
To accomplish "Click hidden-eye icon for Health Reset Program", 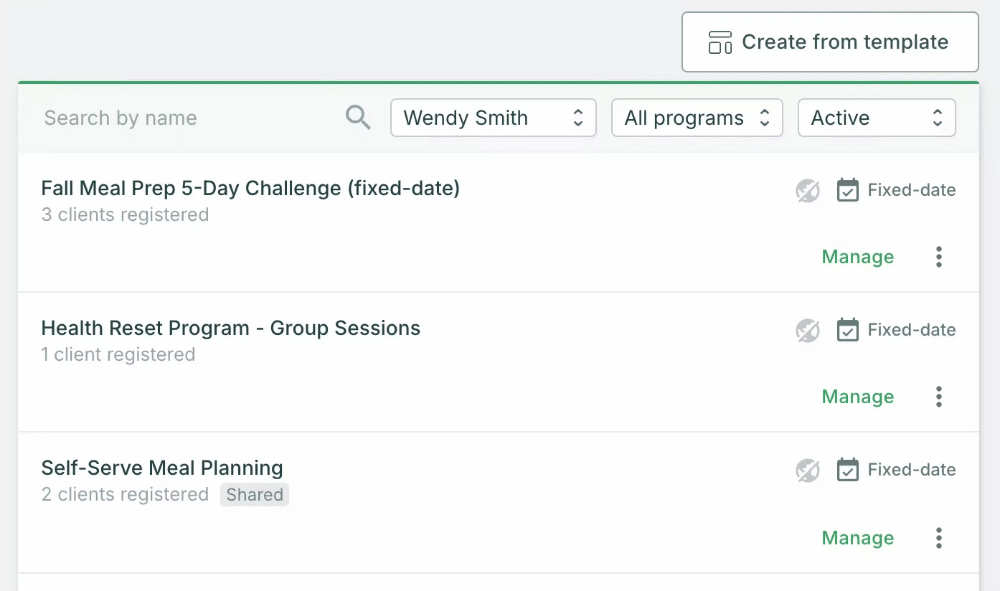I will (x=808, y=330).
